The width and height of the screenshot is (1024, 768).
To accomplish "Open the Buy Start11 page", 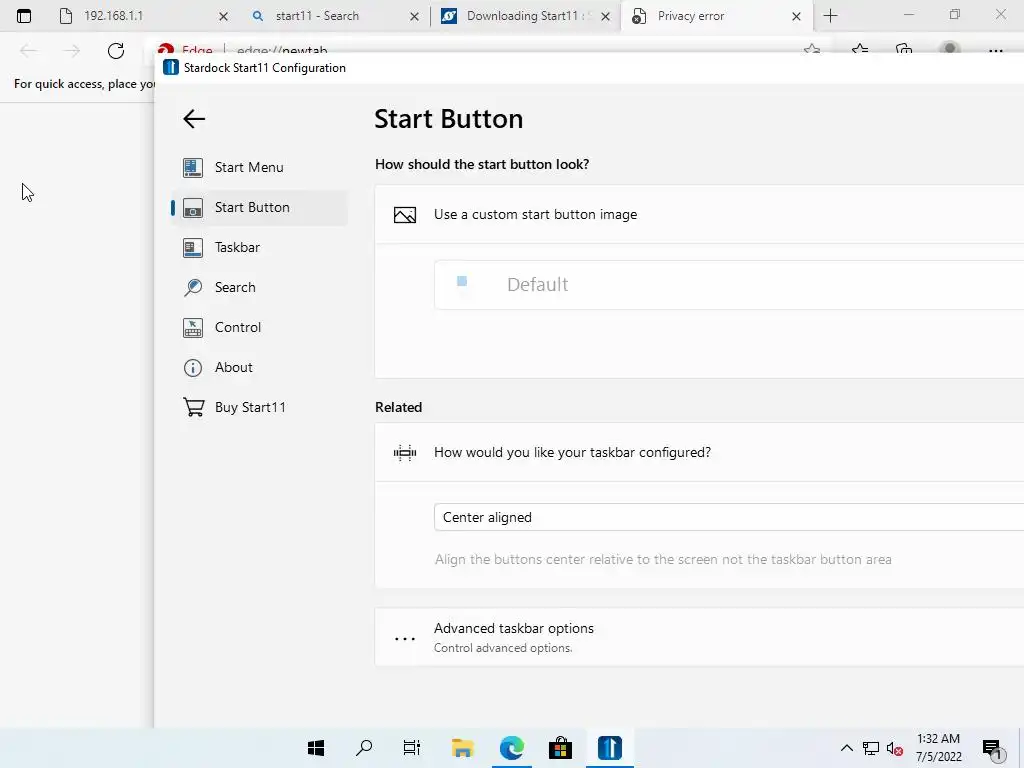I will point(259,408).
